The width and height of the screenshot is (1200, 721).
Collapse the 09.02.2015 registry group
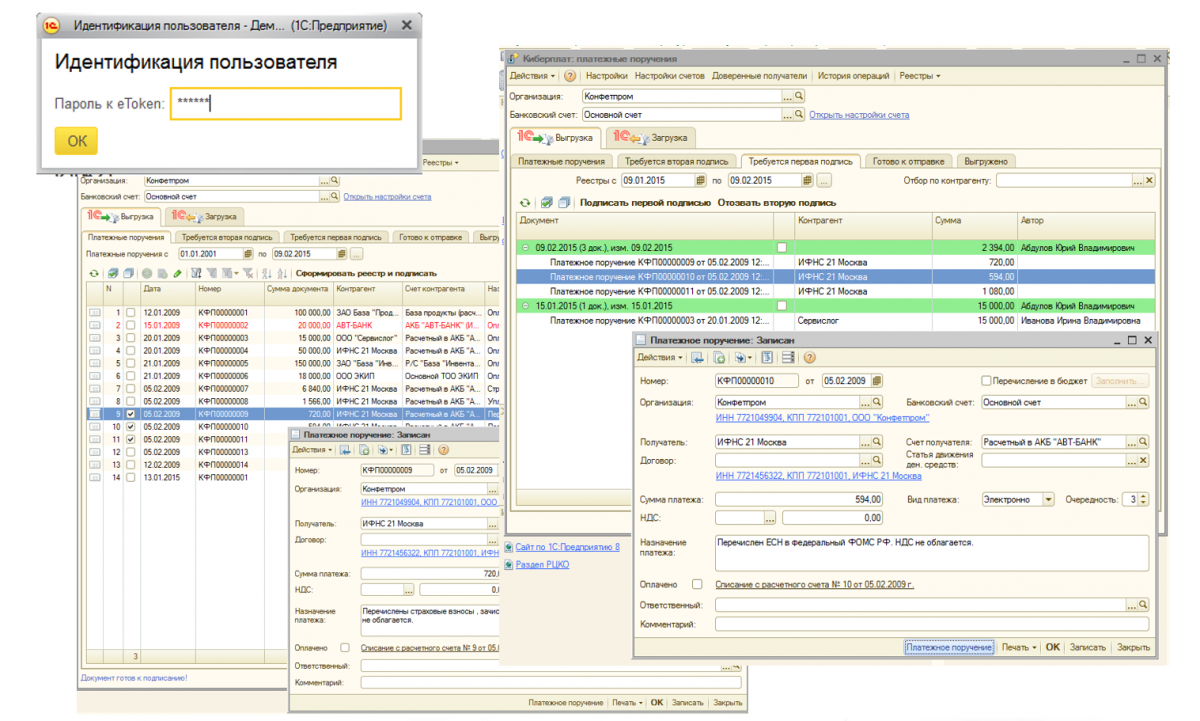(526, 247)
